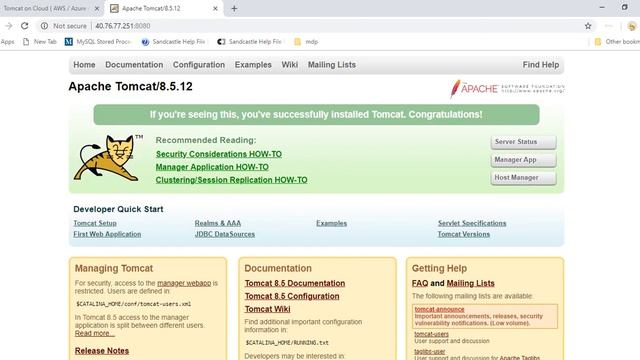Open the New Tab bookmark

click(40, 42)
